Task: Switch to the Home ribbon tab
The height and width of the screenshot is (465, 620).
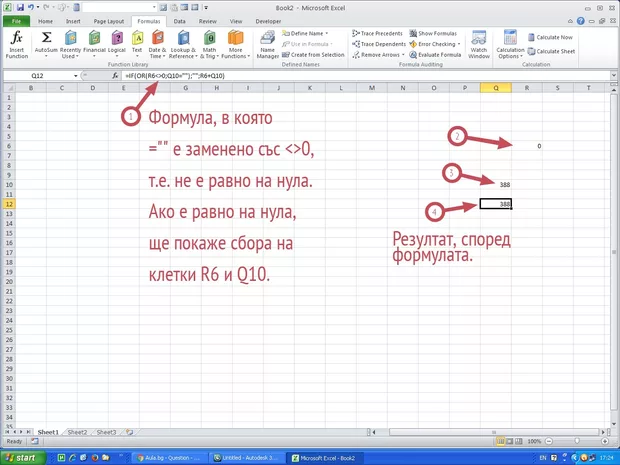Action: click(x=45, y=21)
